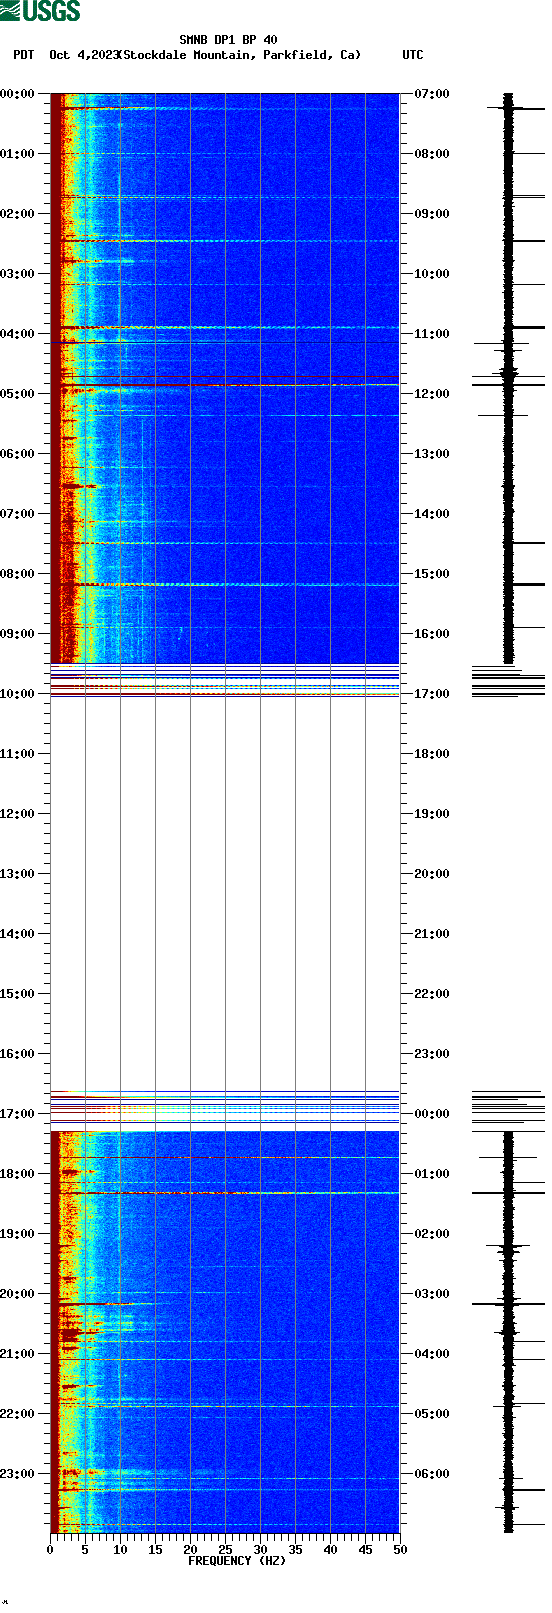Click the 10:00 UTC time label

pos(432,274)
